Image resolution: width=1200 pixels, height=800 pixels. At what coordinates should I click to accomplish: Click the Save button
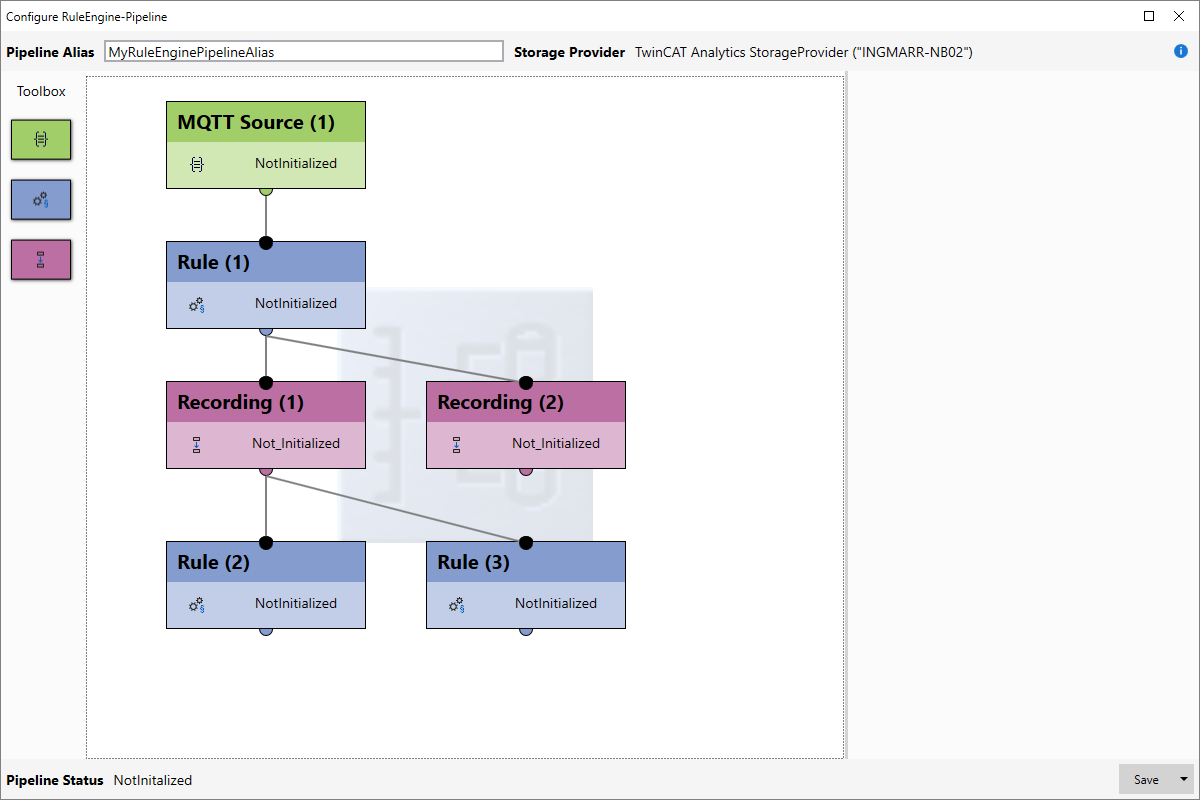click(1147, 779)
